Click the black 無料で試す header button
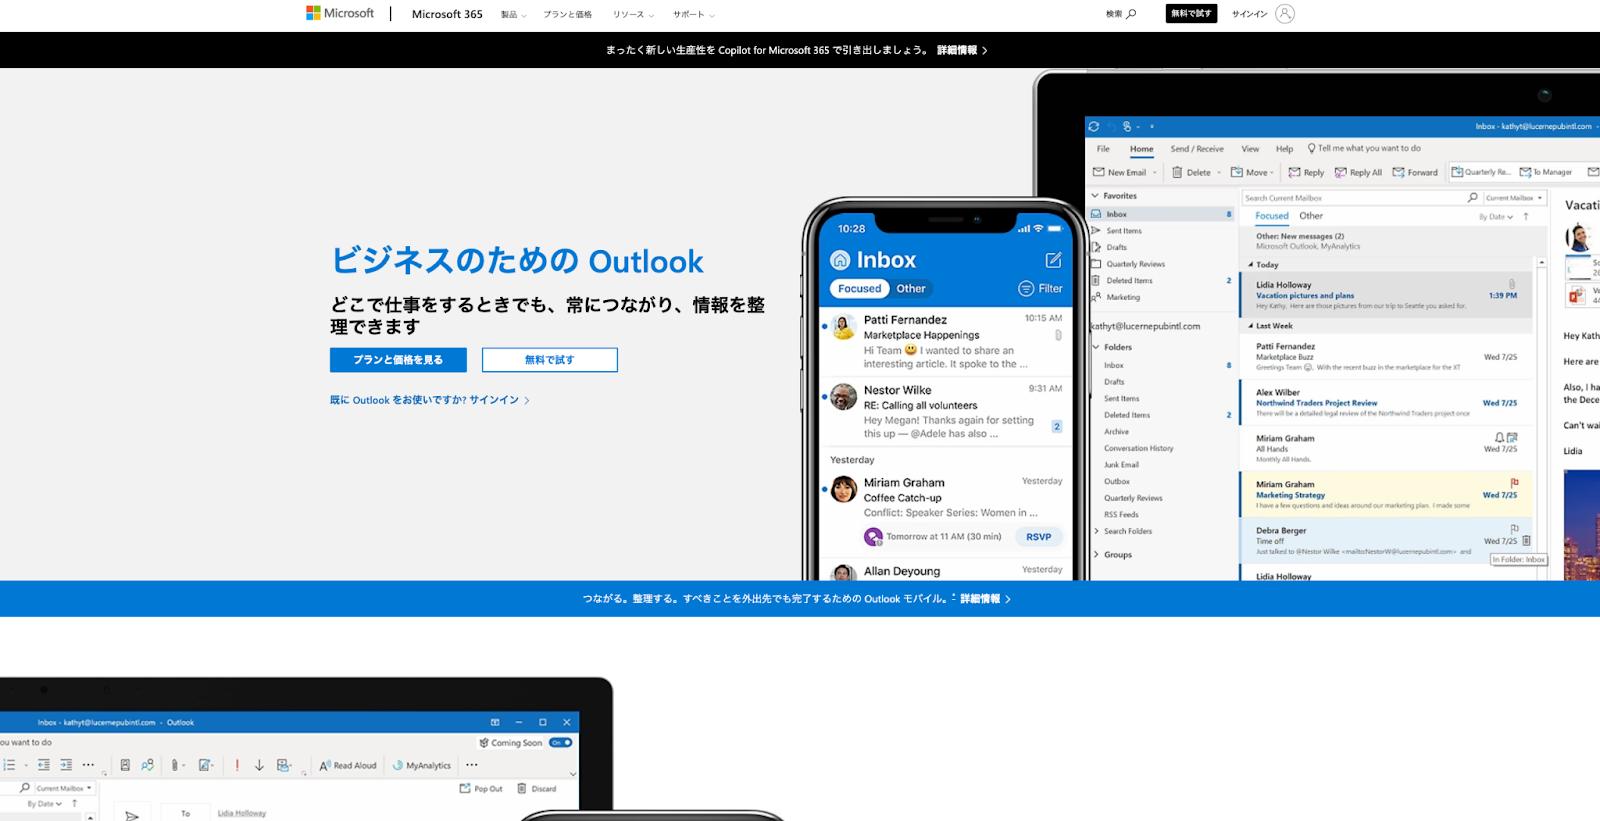This screenshot has height=821, width=1600. click(x=1191, y=14)
